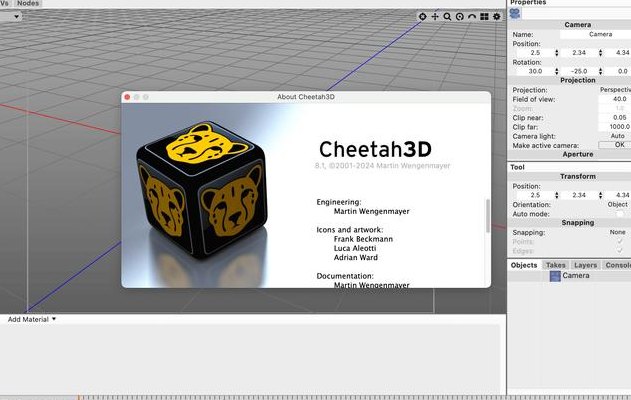Viewport: 631px width, 400px height.
Task: Click the Field of view value 40.0
Action: point(615,99)
